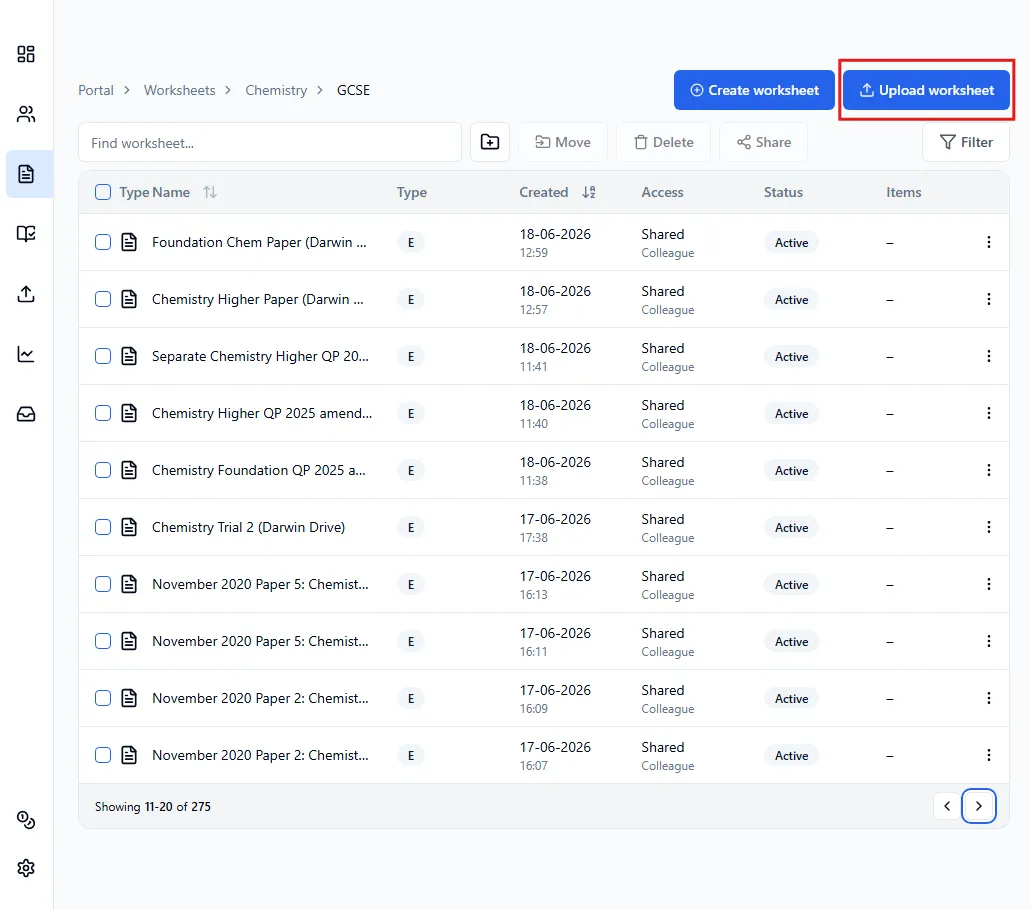This screenshot has height=910, width=1031.
Task: Tick checkbox for Foundation Chem Paper row
Action: tap(103, 242)
